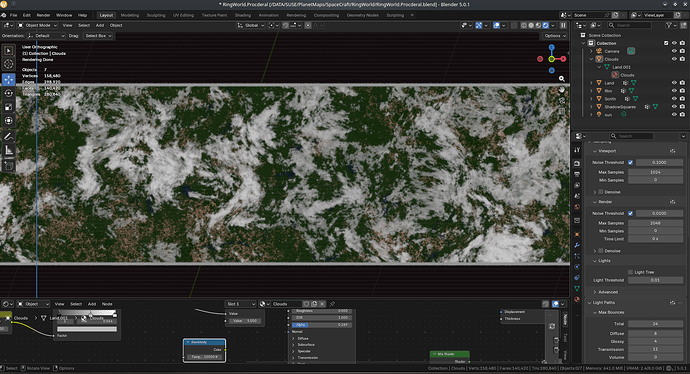Exclude Collection from view layer checkbox
This screenshot has width=690, height=374.
tap(666, 43)
